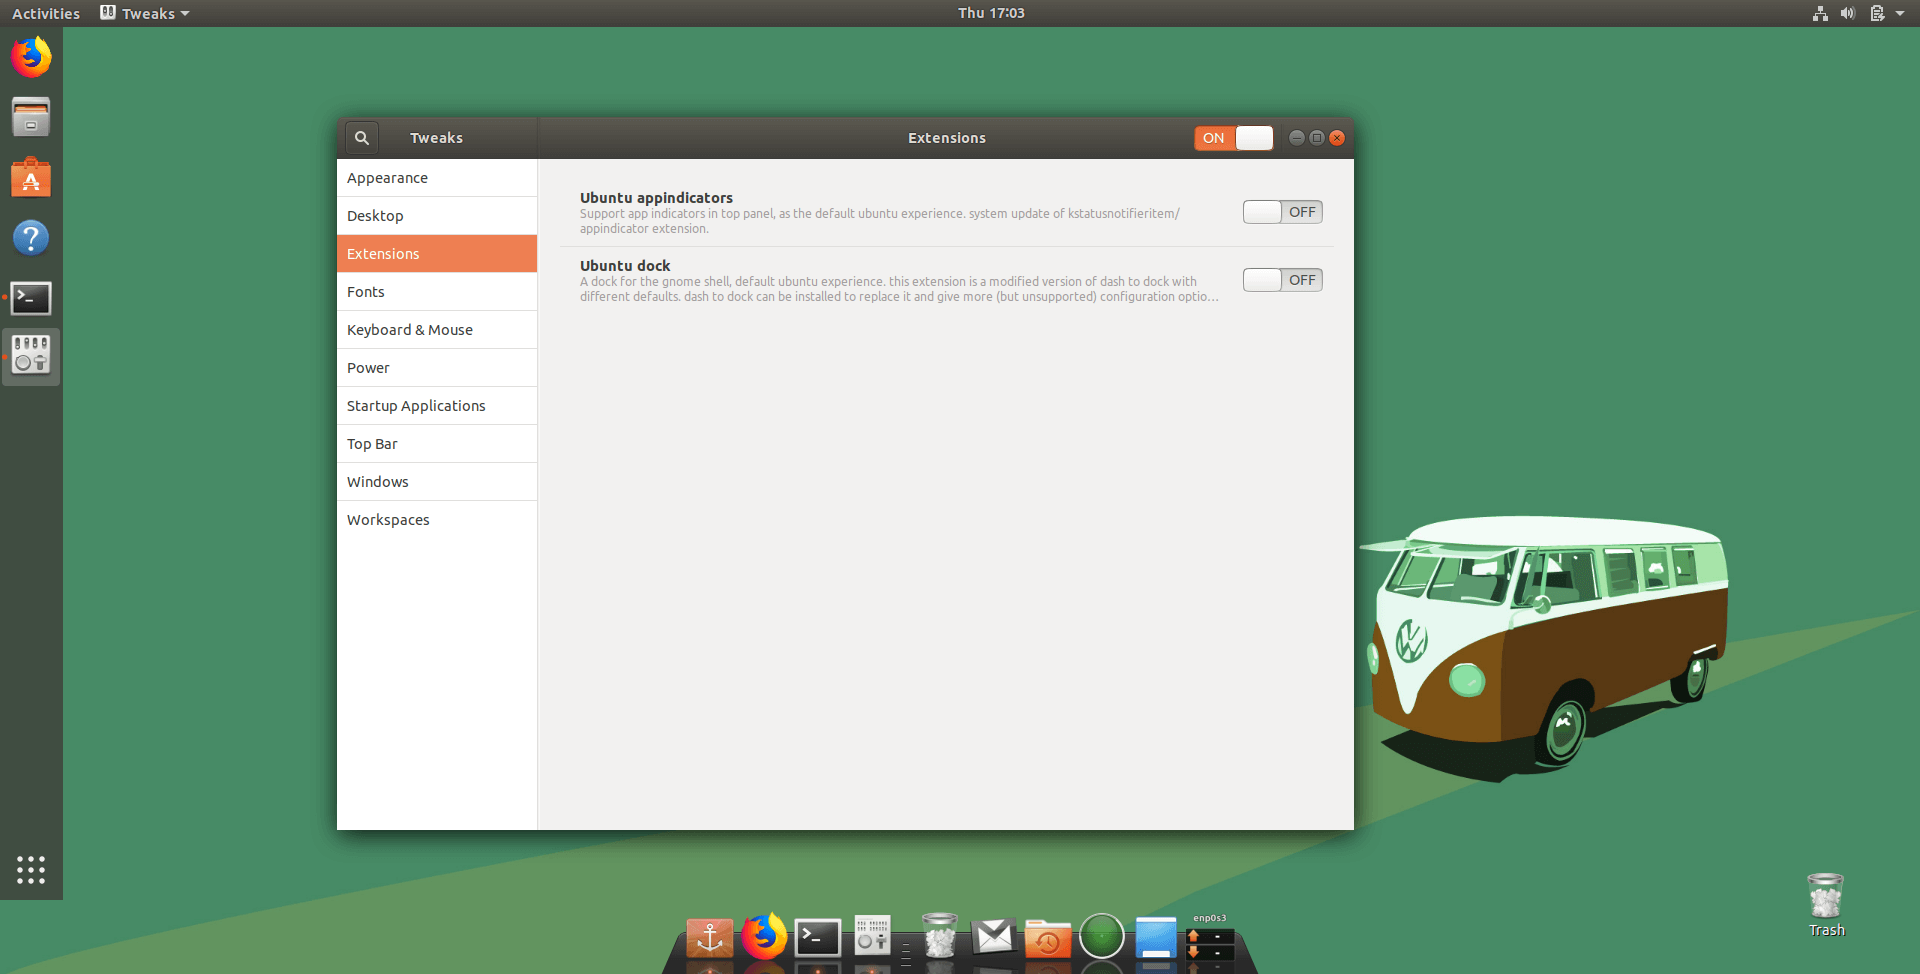Click the Plank anchor icon in bottom dock

709,938
